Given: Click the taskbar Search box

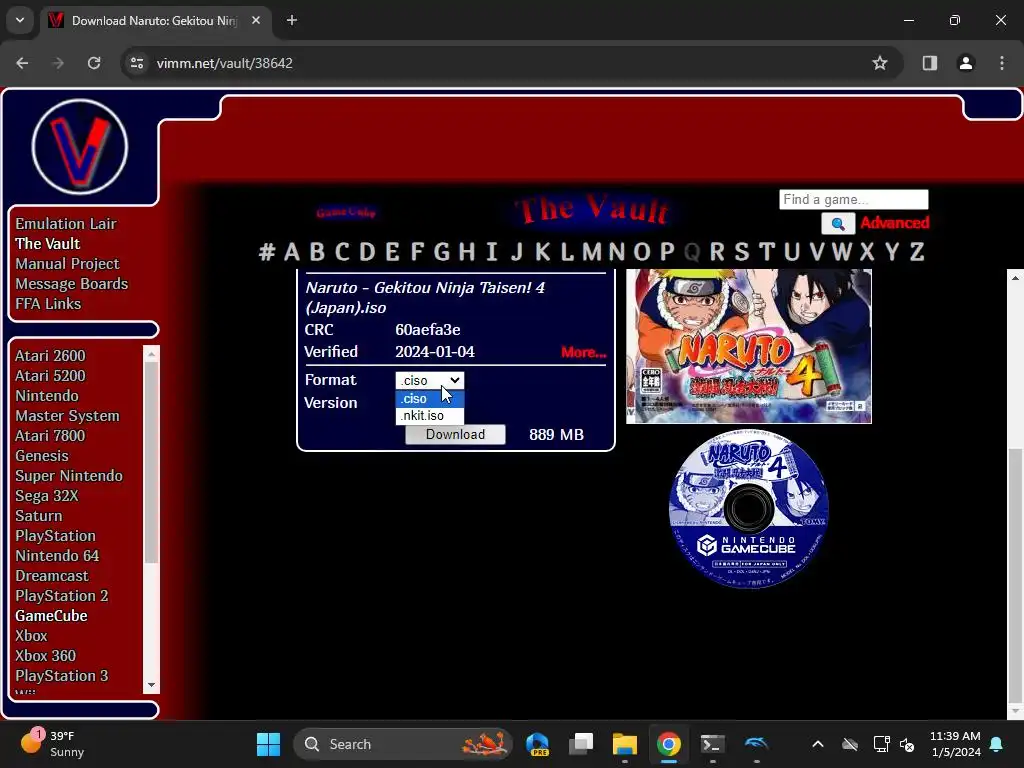Looking at the screenshot, I should click(403, 744).
